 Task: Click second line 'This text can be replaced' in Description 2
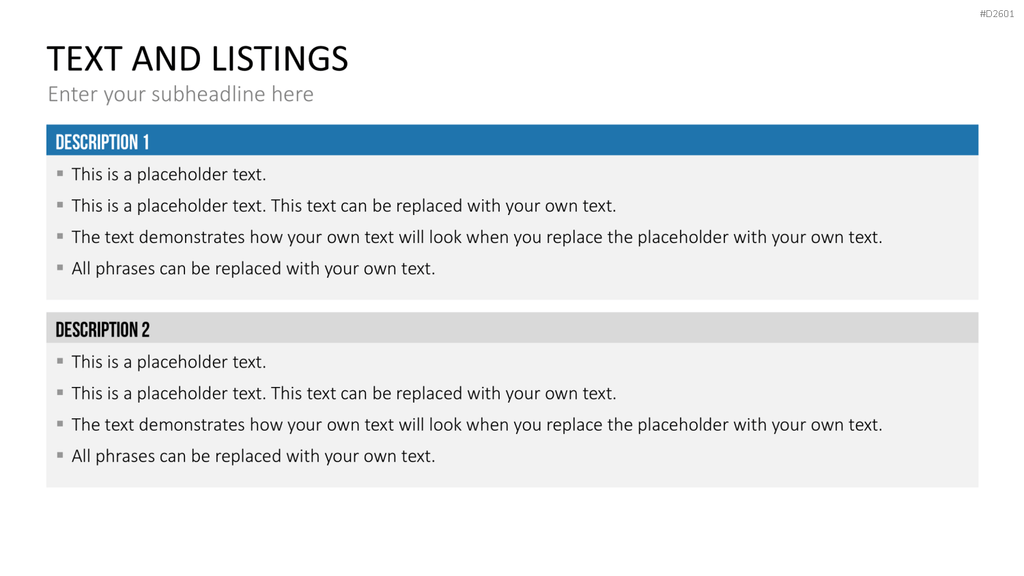(344, 393)
